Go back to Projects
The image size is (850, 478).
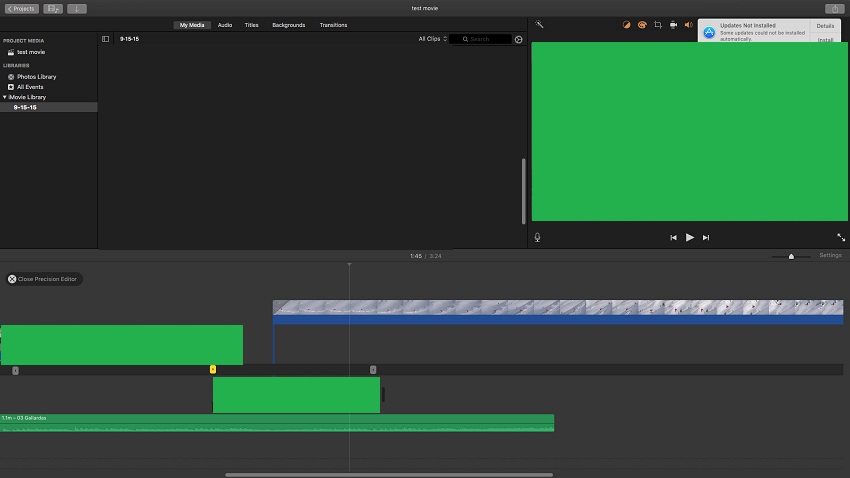[22, 9]
